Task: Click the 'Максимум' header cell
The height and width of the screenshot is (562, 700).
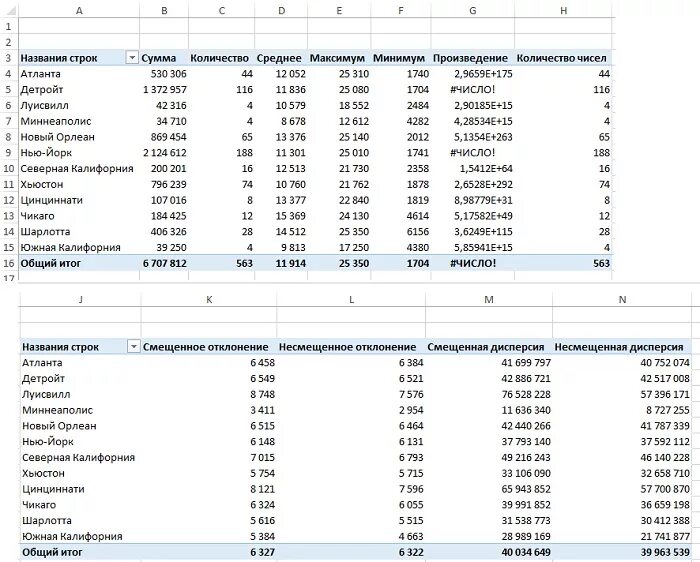Action: (337, 58)
